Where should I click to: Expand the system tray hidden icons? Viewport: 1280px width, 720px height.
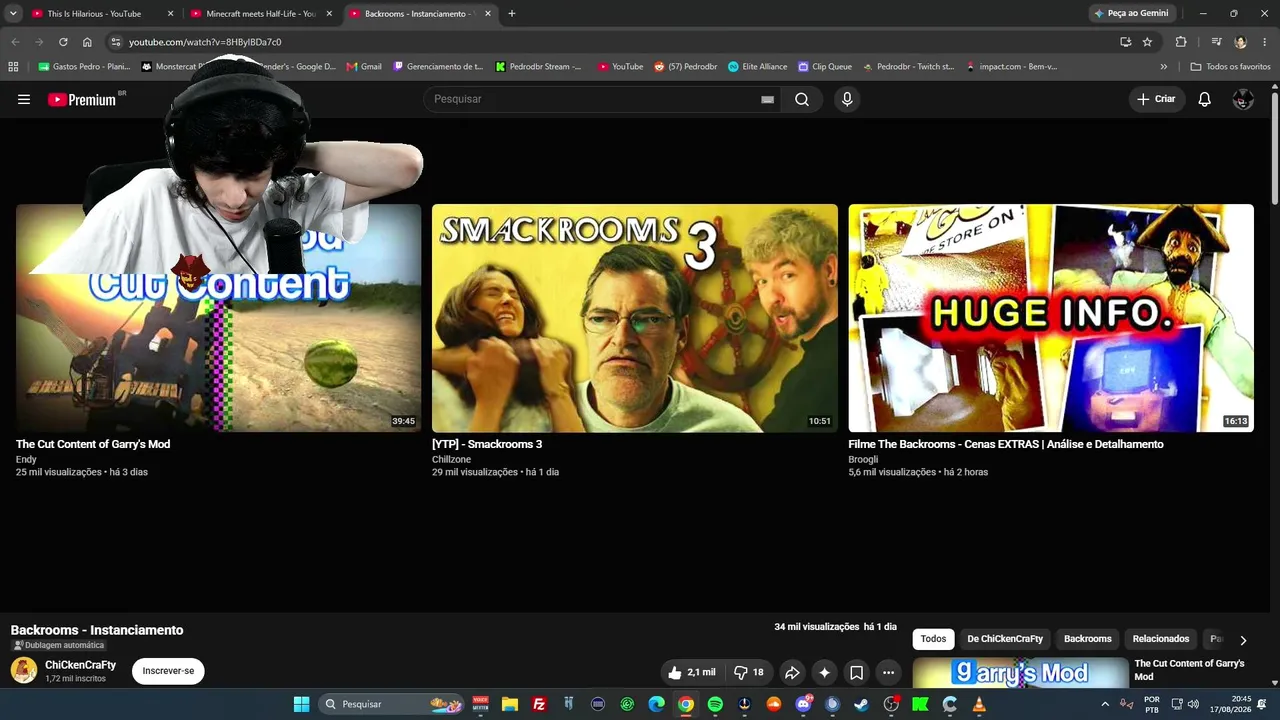click(x=1105, y=704)
